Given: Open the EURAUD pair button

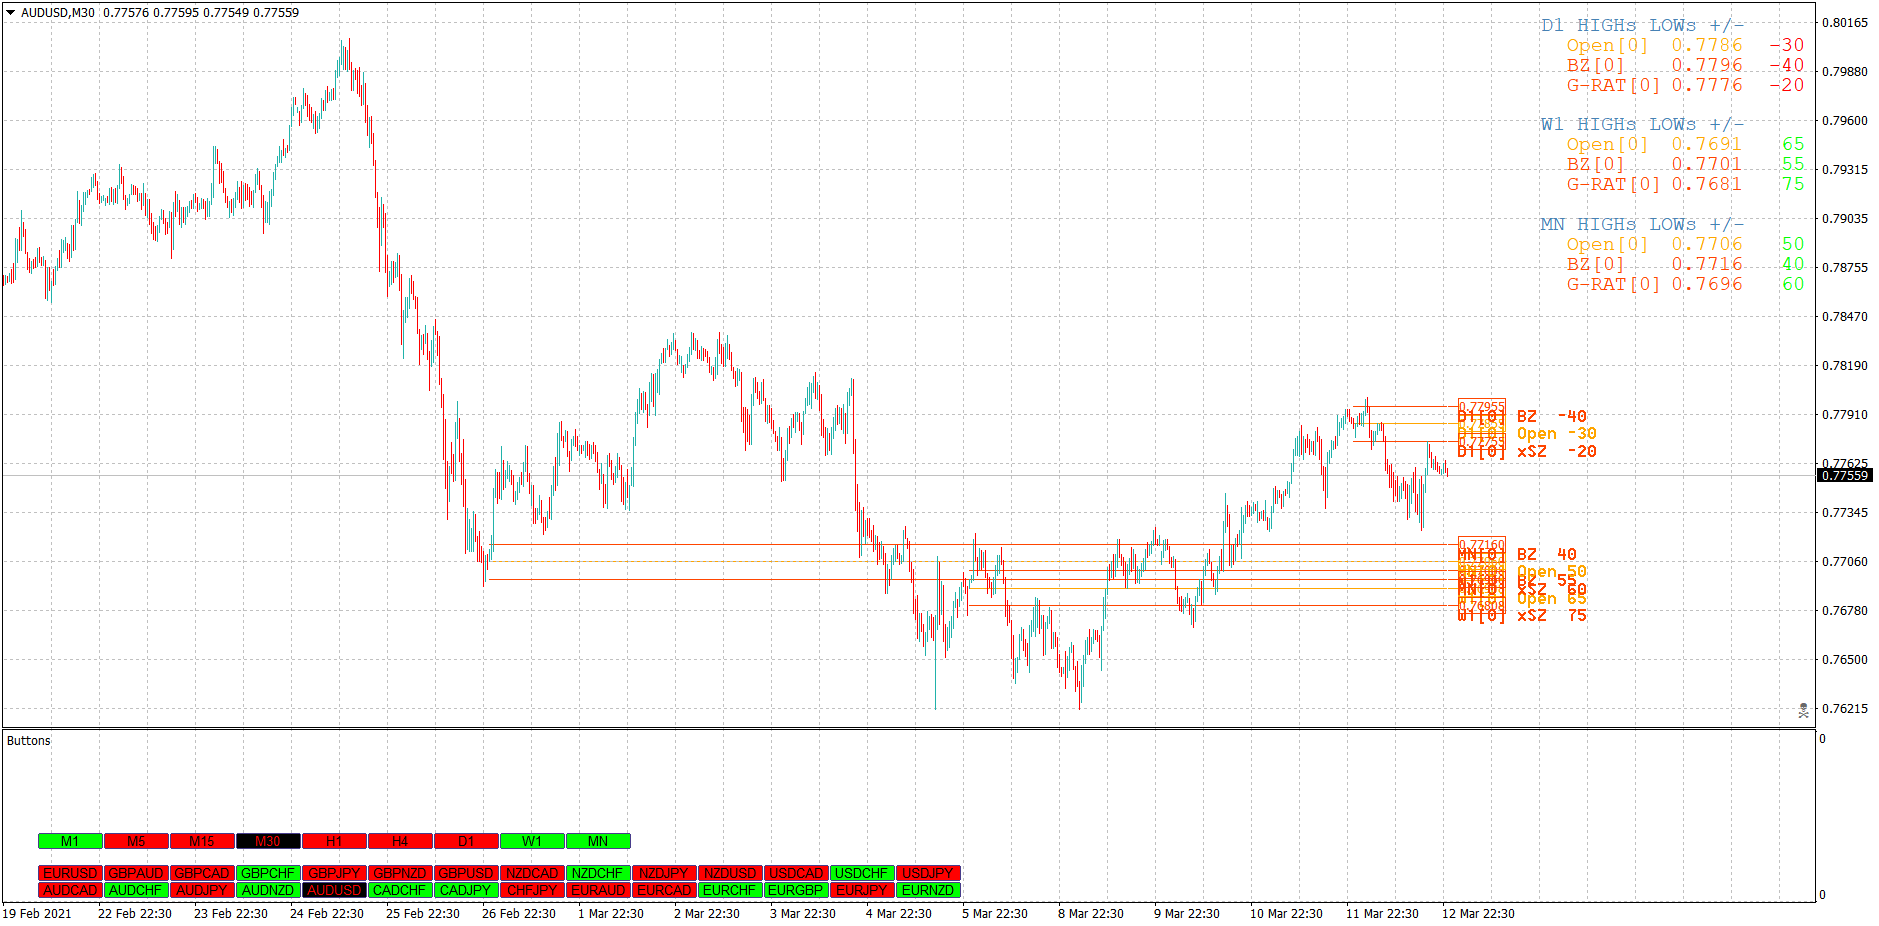Looking at the screenshot, I should 598,890.
